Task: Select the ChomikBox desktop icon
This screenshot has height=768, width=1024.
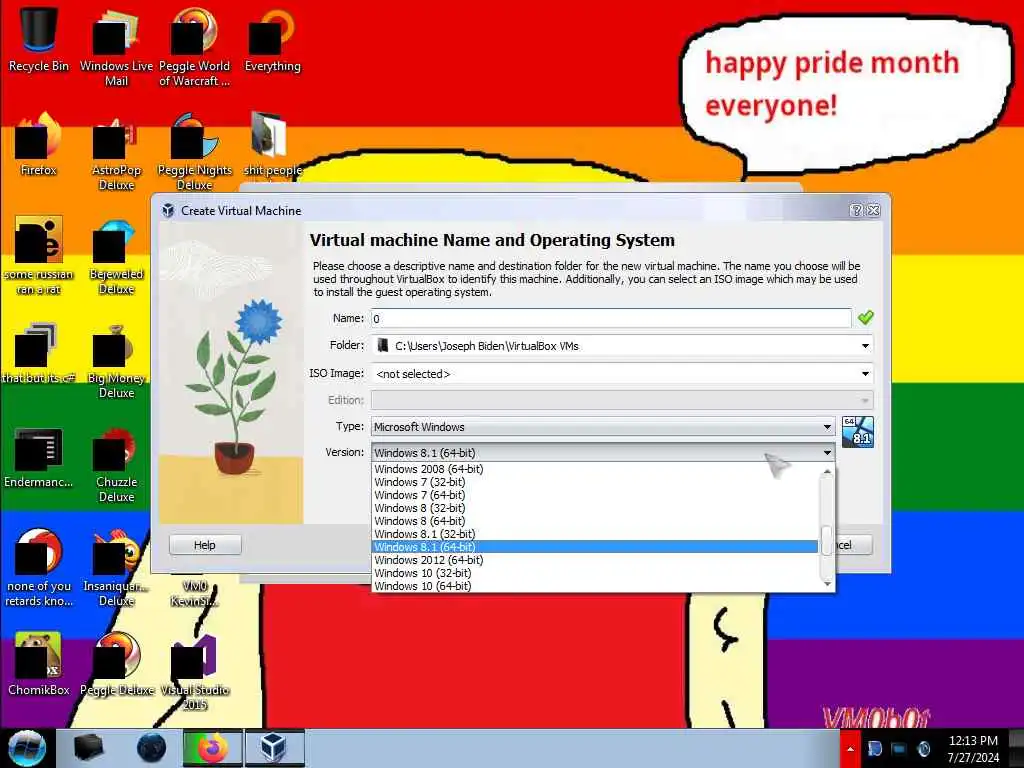Action: [39, 664]
